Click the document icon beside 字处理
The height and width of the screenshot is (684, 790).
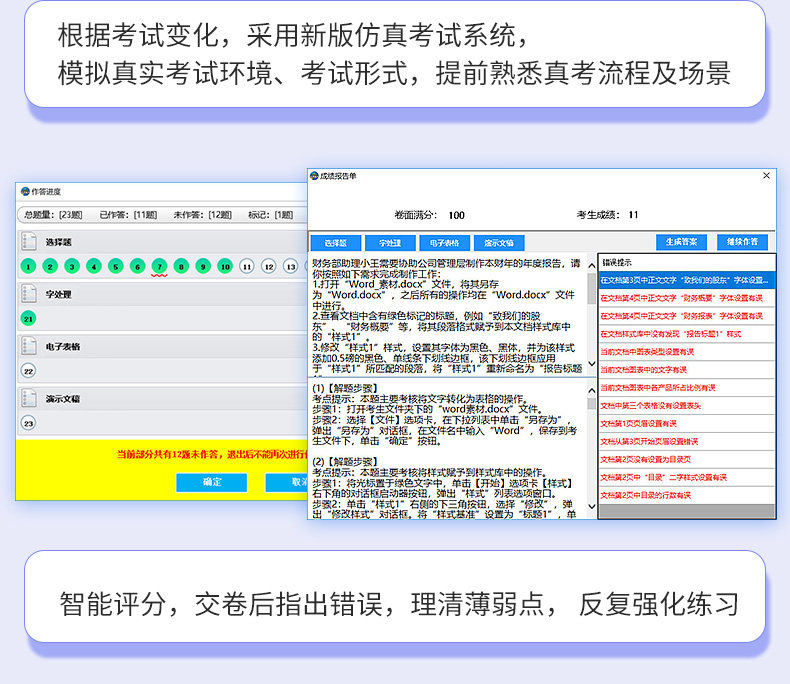(29, 294)
